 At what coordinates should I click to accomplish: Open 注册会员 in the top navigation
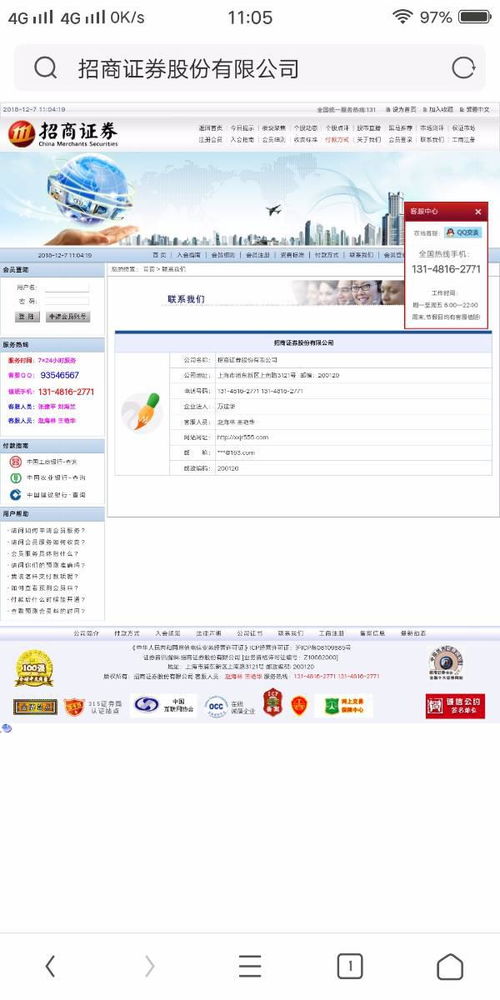tap(210, 139)
